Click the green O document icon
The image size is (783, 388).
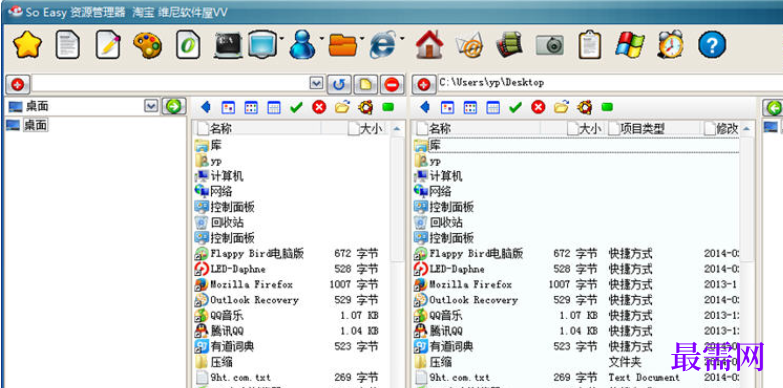pyautogui.click(x=188, y=45)
